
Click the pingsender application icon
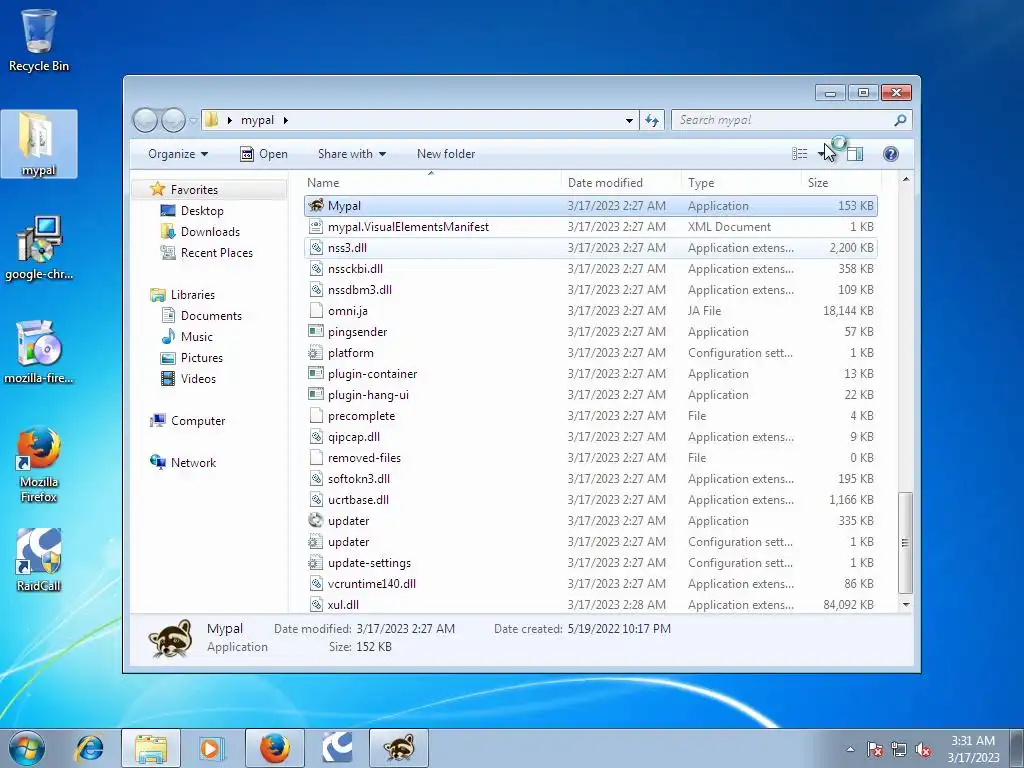tap(316, 332)
